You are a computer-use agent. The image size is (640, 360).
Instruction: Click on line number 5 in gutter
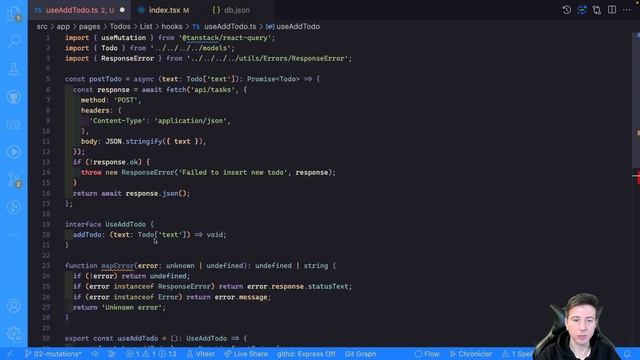point(48,79)
